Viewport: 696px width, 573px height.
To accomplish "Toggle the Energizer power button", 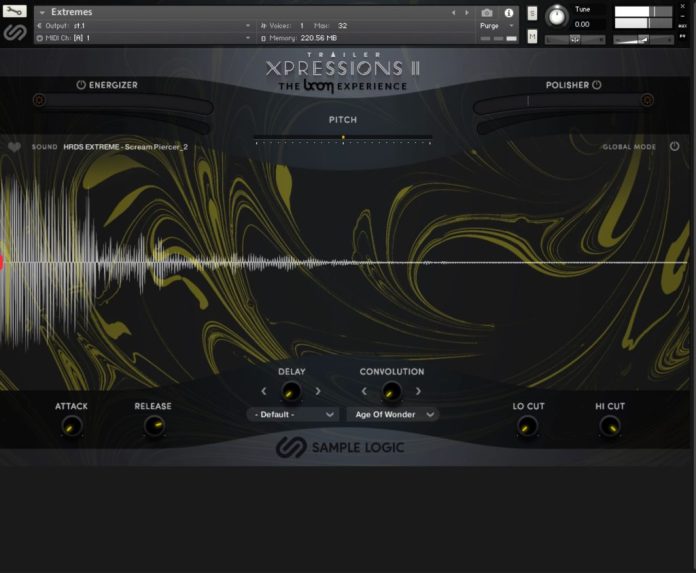I will pos(81,85).
